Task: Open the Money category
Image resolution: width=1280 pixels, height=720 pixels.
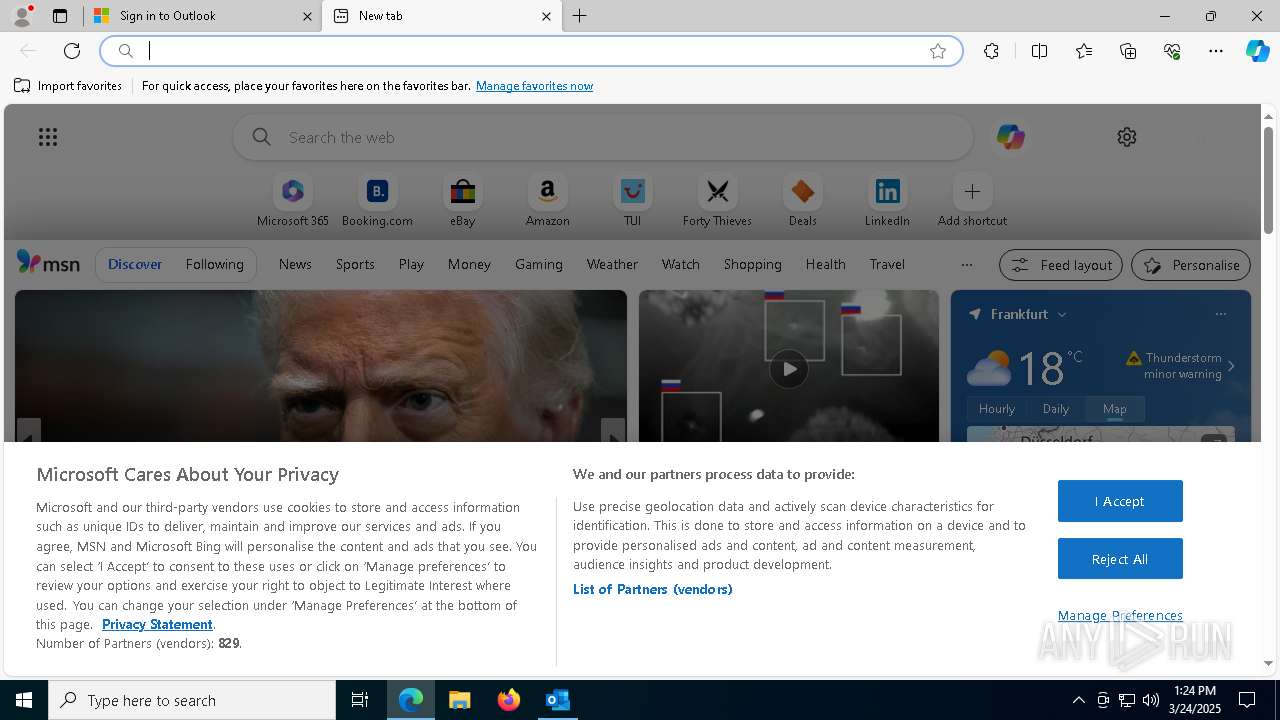Action: pos(469,264)
